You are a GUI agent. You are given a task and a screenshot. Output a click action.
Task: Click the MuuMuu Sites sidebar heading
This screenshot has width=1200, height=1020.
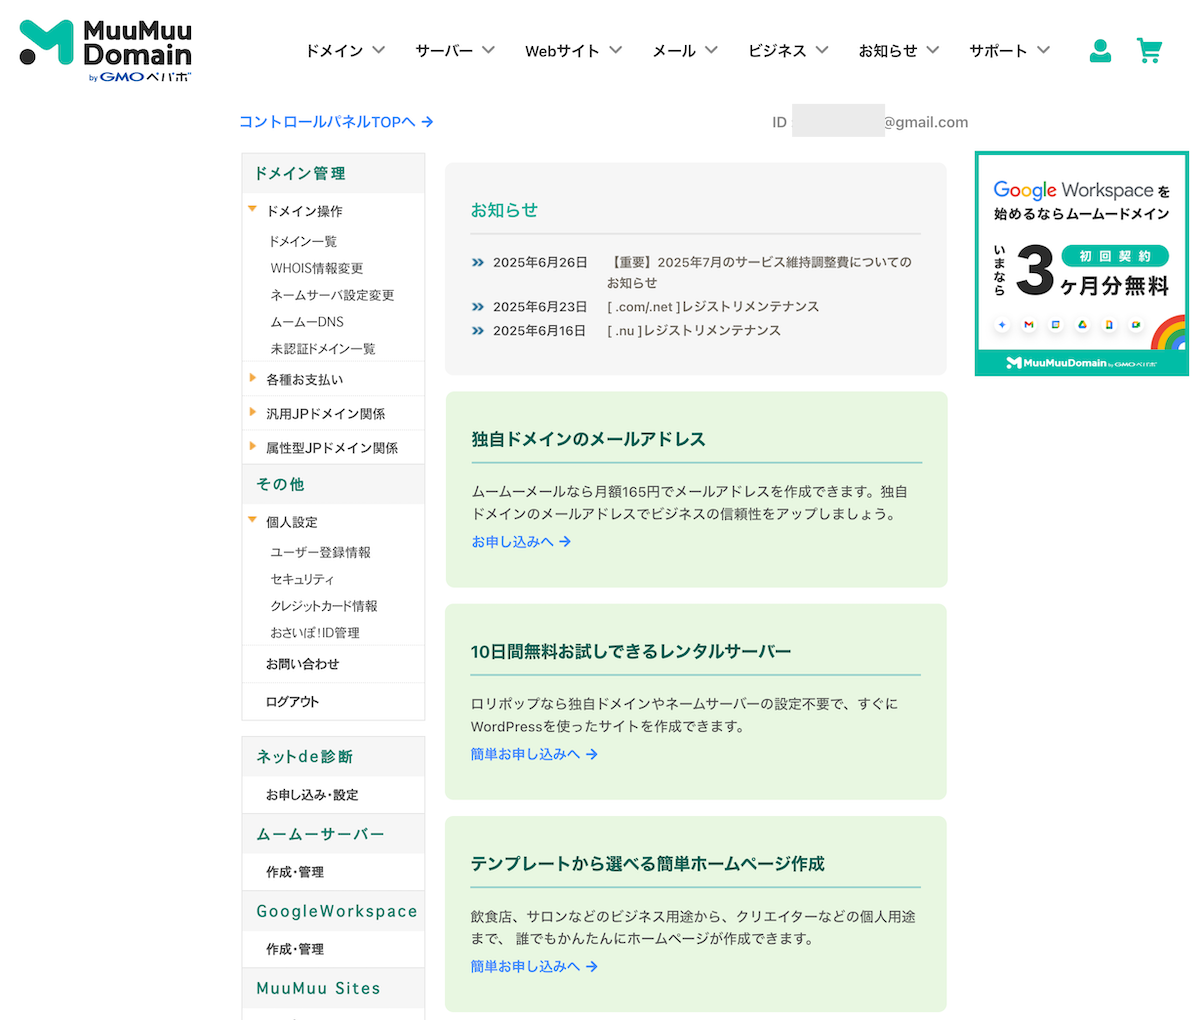click(318, 988)
